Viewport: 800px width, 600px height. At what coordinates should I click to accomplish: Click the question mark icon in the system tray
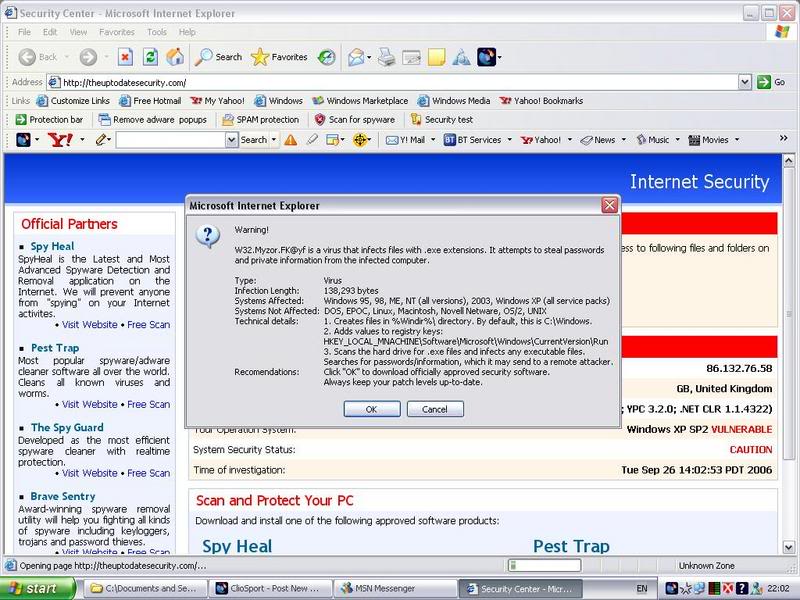pyautogui.click(x=742, y=588)
